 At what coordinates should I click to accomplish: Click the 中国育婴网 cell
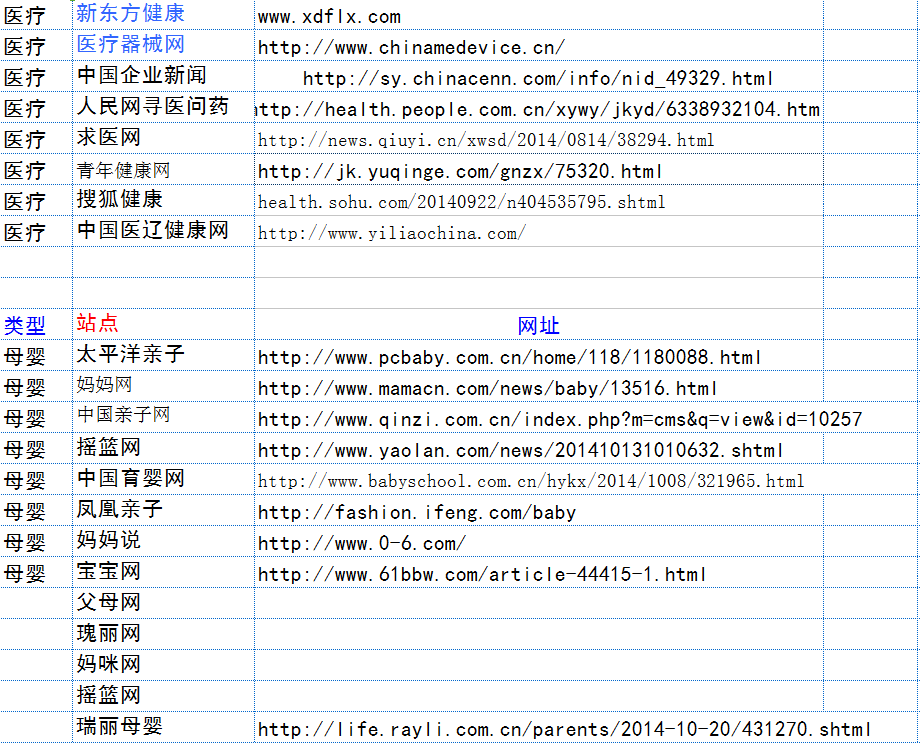click(x=163, y=479)
